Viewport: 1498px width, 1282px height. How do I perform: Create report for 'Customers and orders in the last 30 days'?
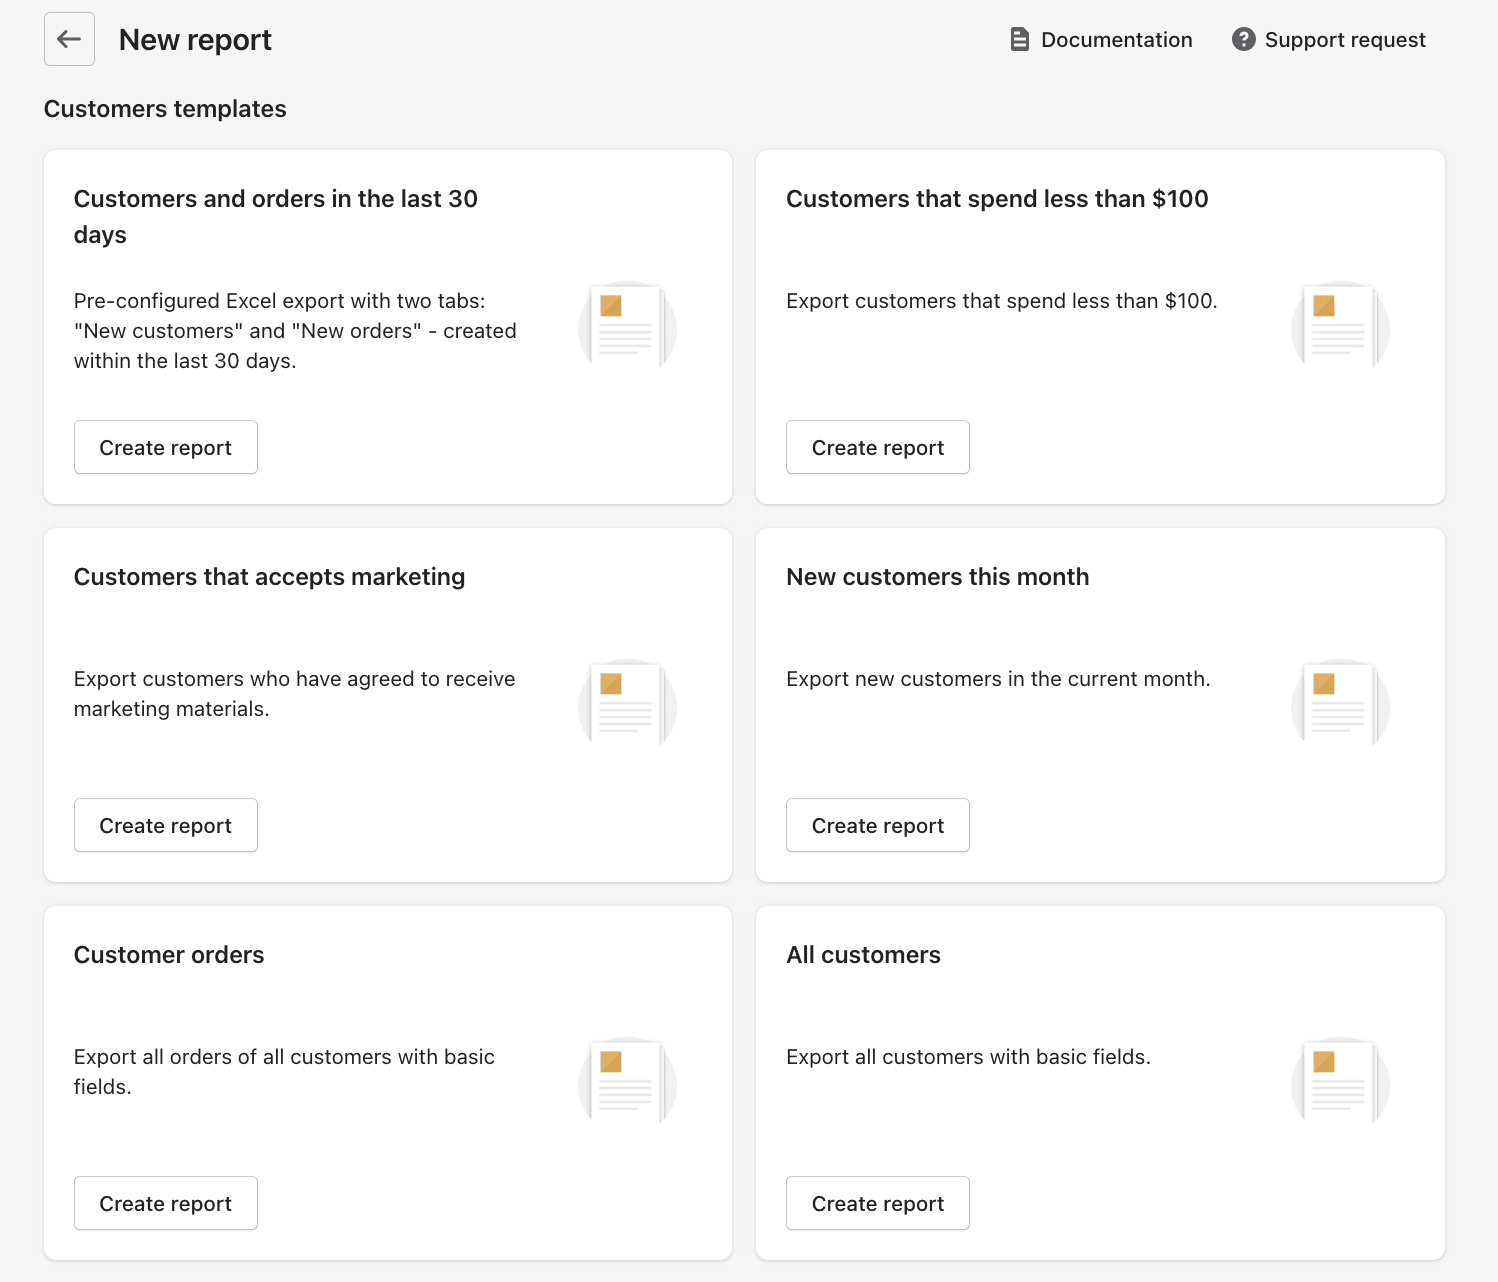click(165, 447)
